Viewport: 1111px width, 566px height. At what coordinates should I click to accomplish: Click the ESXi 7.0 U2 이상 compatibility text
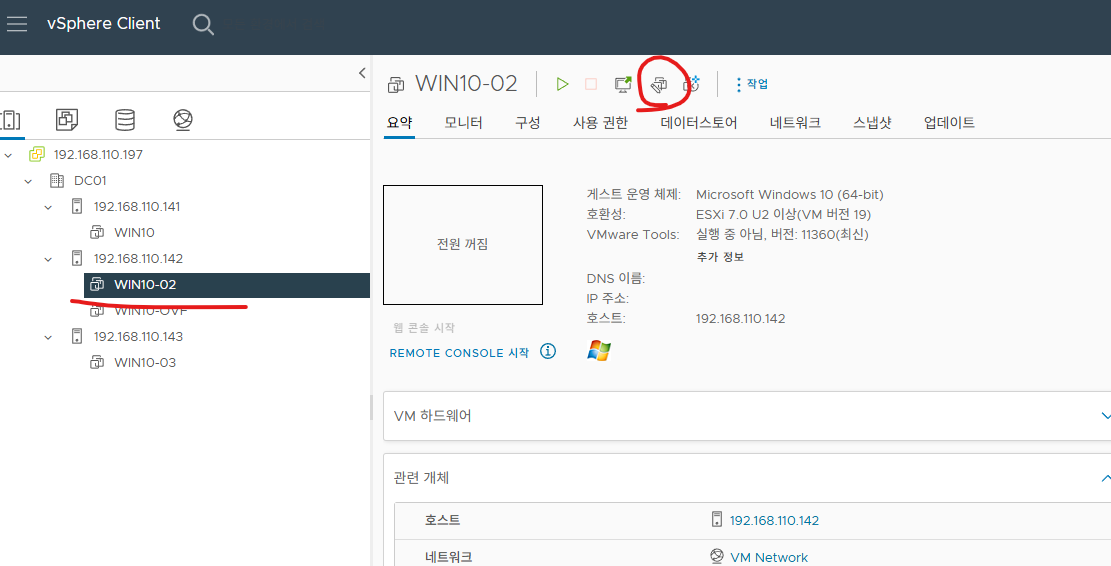point(783,215)
